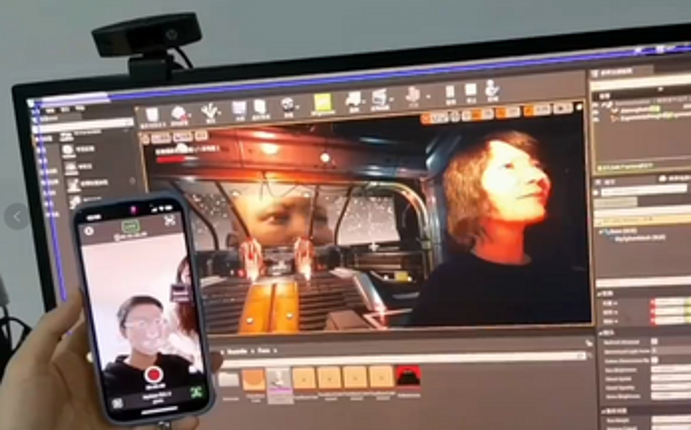Open the Marketplace toolbar icon
The width and height of the screenshot is (691, 430).
260,108
